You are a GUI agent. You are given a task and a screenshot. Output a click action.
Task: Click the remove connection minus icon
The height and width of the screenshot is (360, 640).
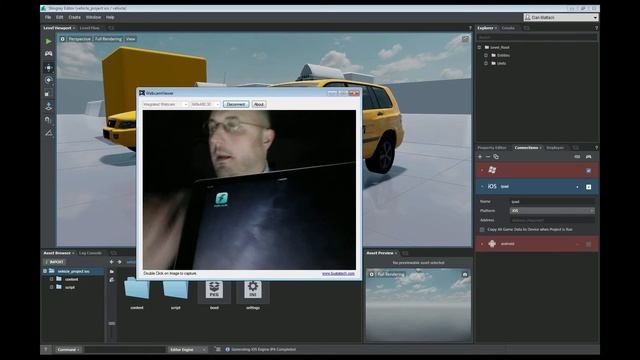pyautogui.click(x=488, y=157)
